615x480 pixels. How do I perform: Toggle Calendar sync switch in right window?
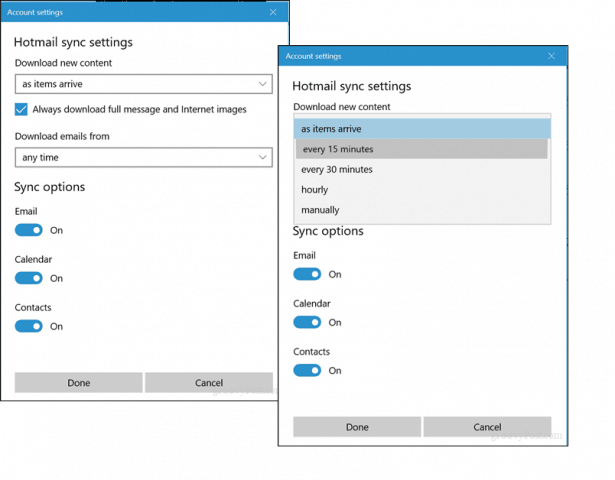(307, 322)
